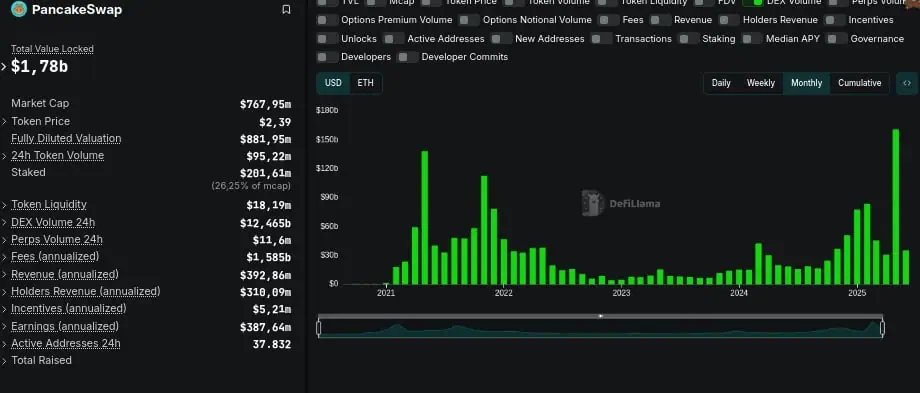Expand the Perps Volume 24h chevron

[x=4, y=240]
